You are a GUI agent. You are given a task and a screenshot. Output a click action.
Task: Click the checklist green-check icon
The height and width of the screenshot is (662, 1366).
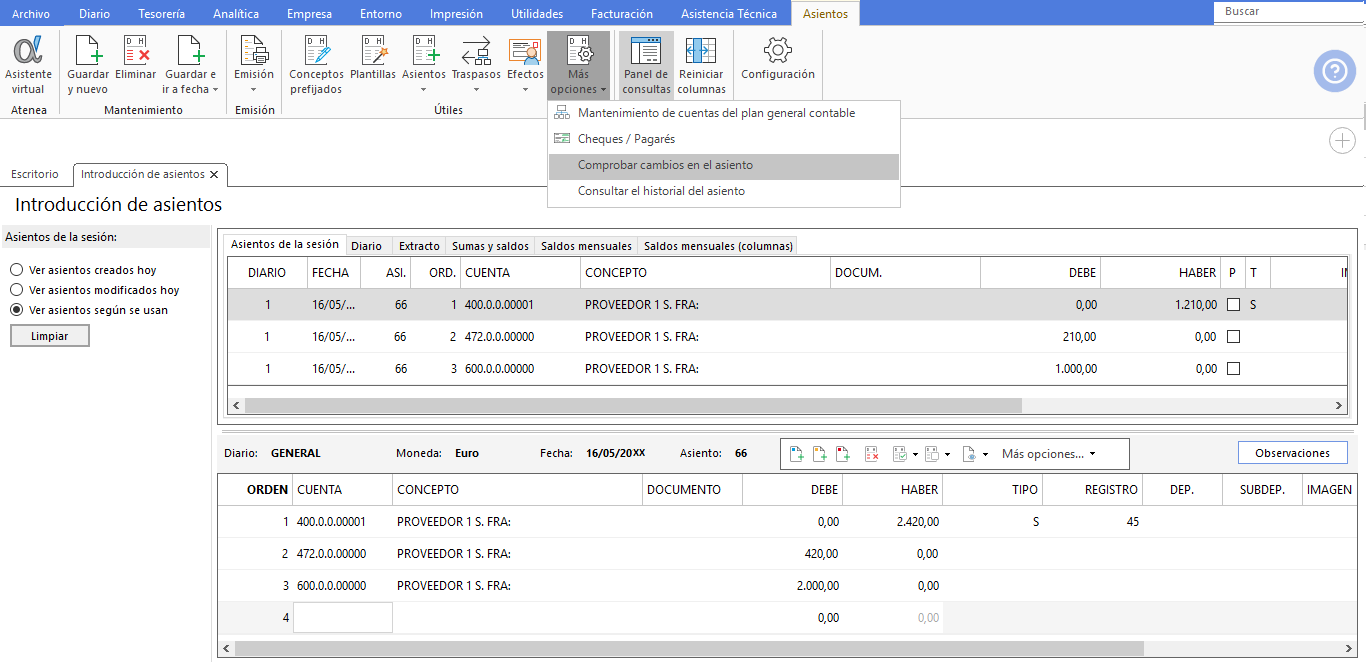click(900, 454)
